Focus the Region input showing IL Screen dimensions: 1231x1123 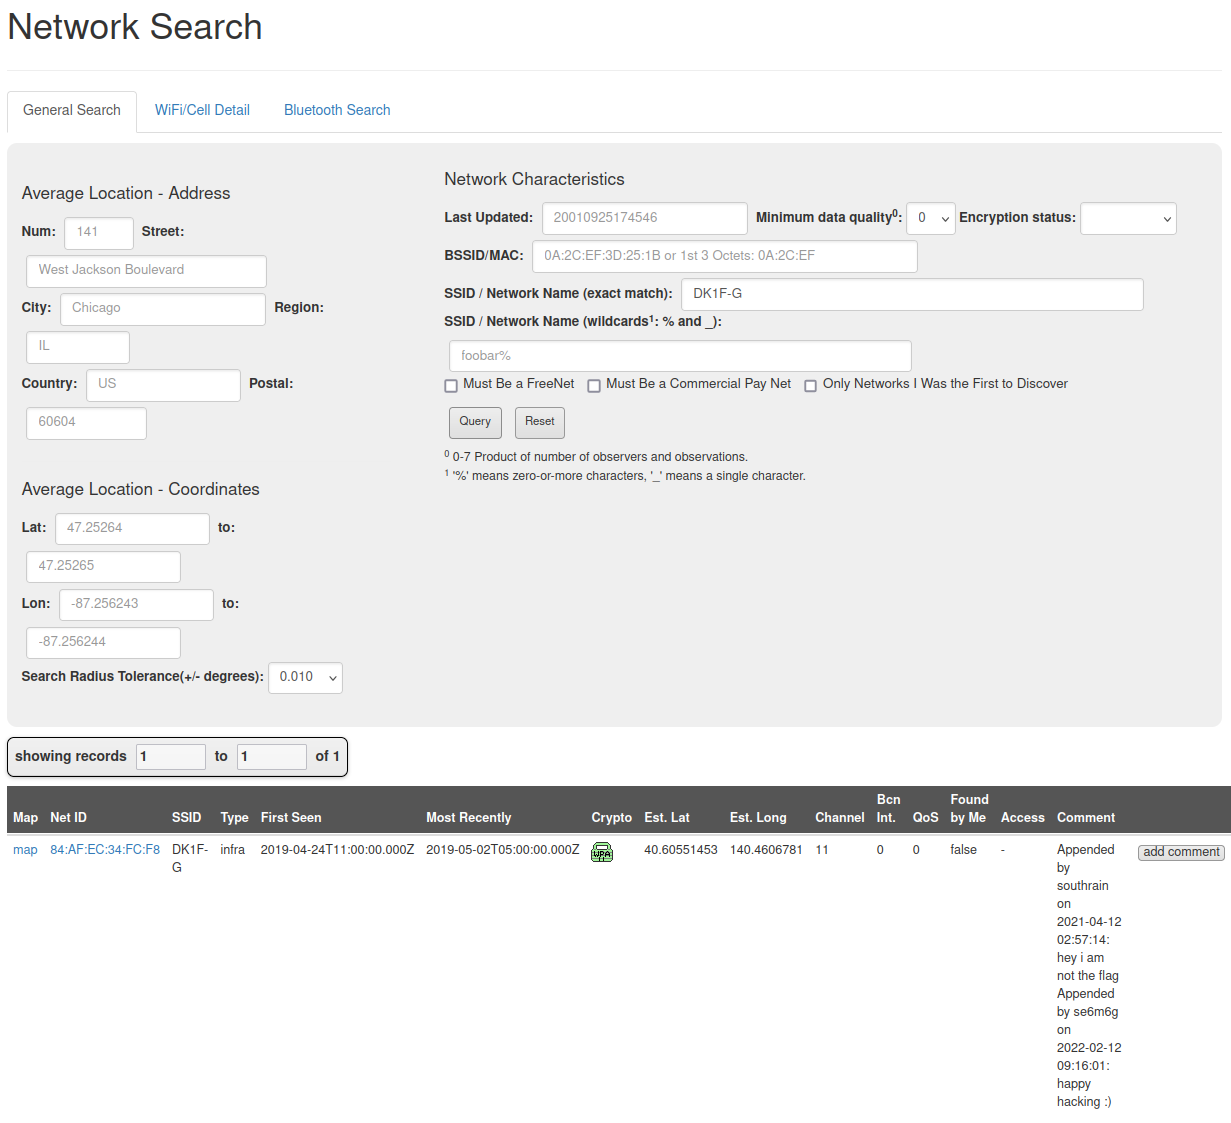click(x=78, y=347)
